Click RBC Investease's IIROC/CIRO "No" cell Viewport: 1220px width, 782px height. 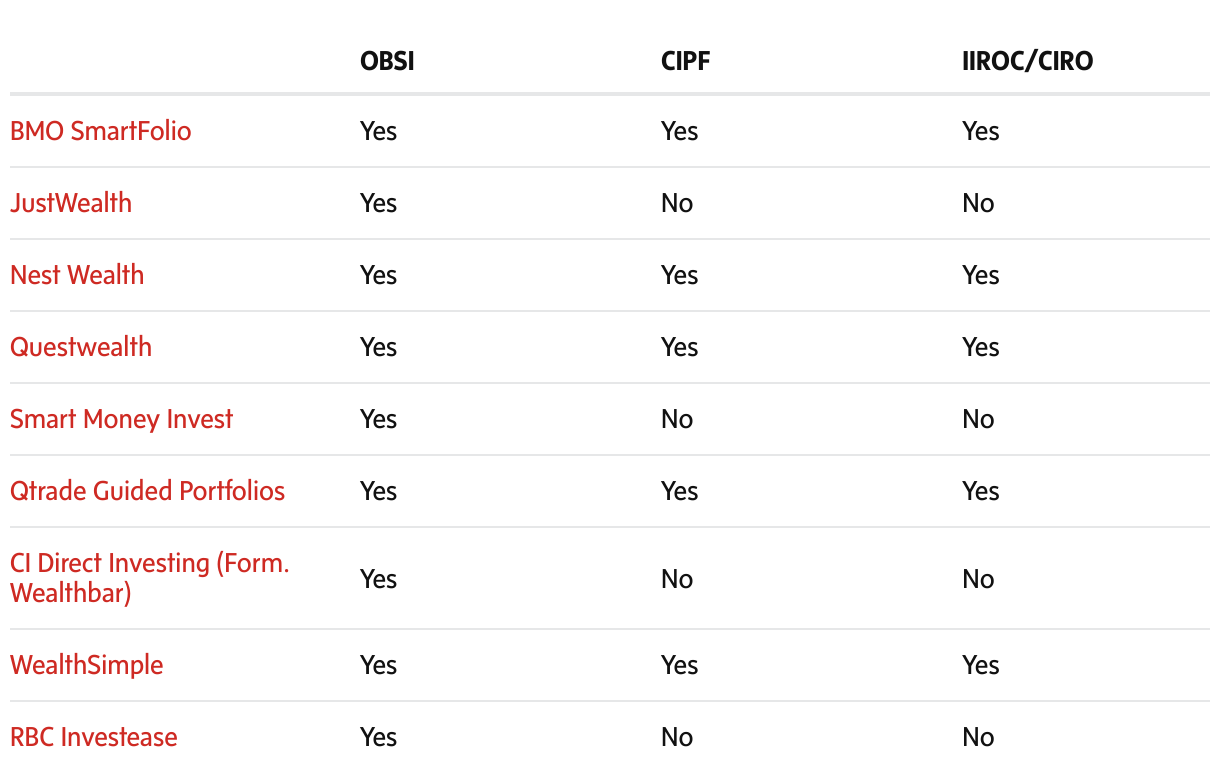tap(978, 737)
